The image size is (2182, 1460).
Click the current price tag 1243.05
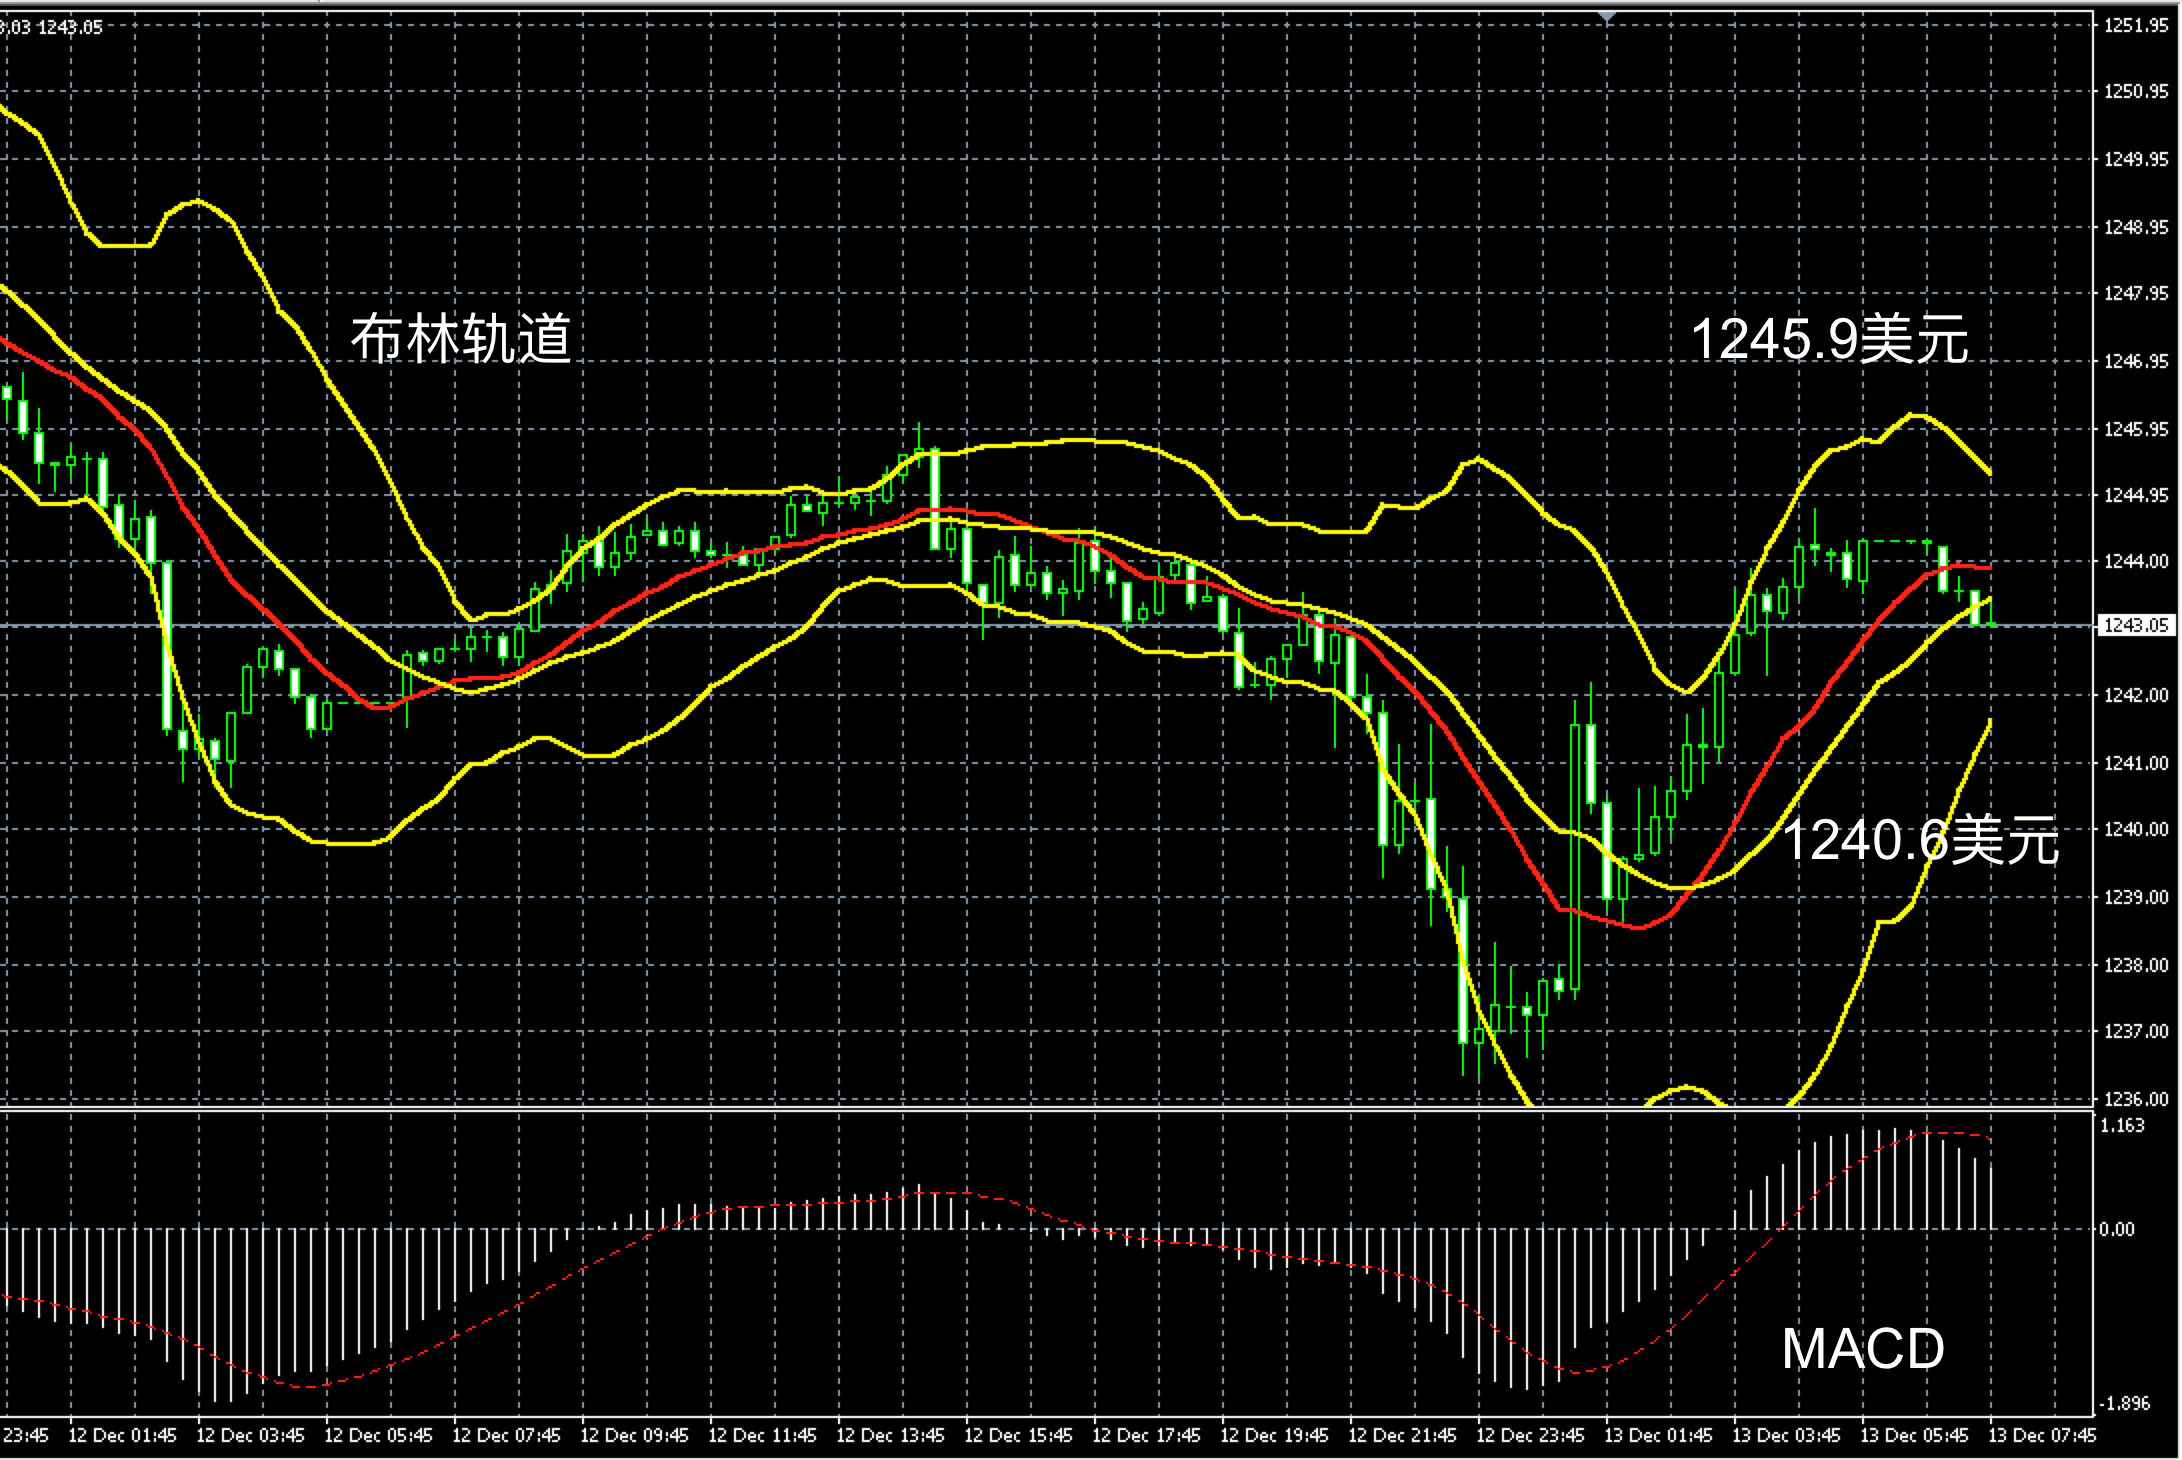[2136, 626]
